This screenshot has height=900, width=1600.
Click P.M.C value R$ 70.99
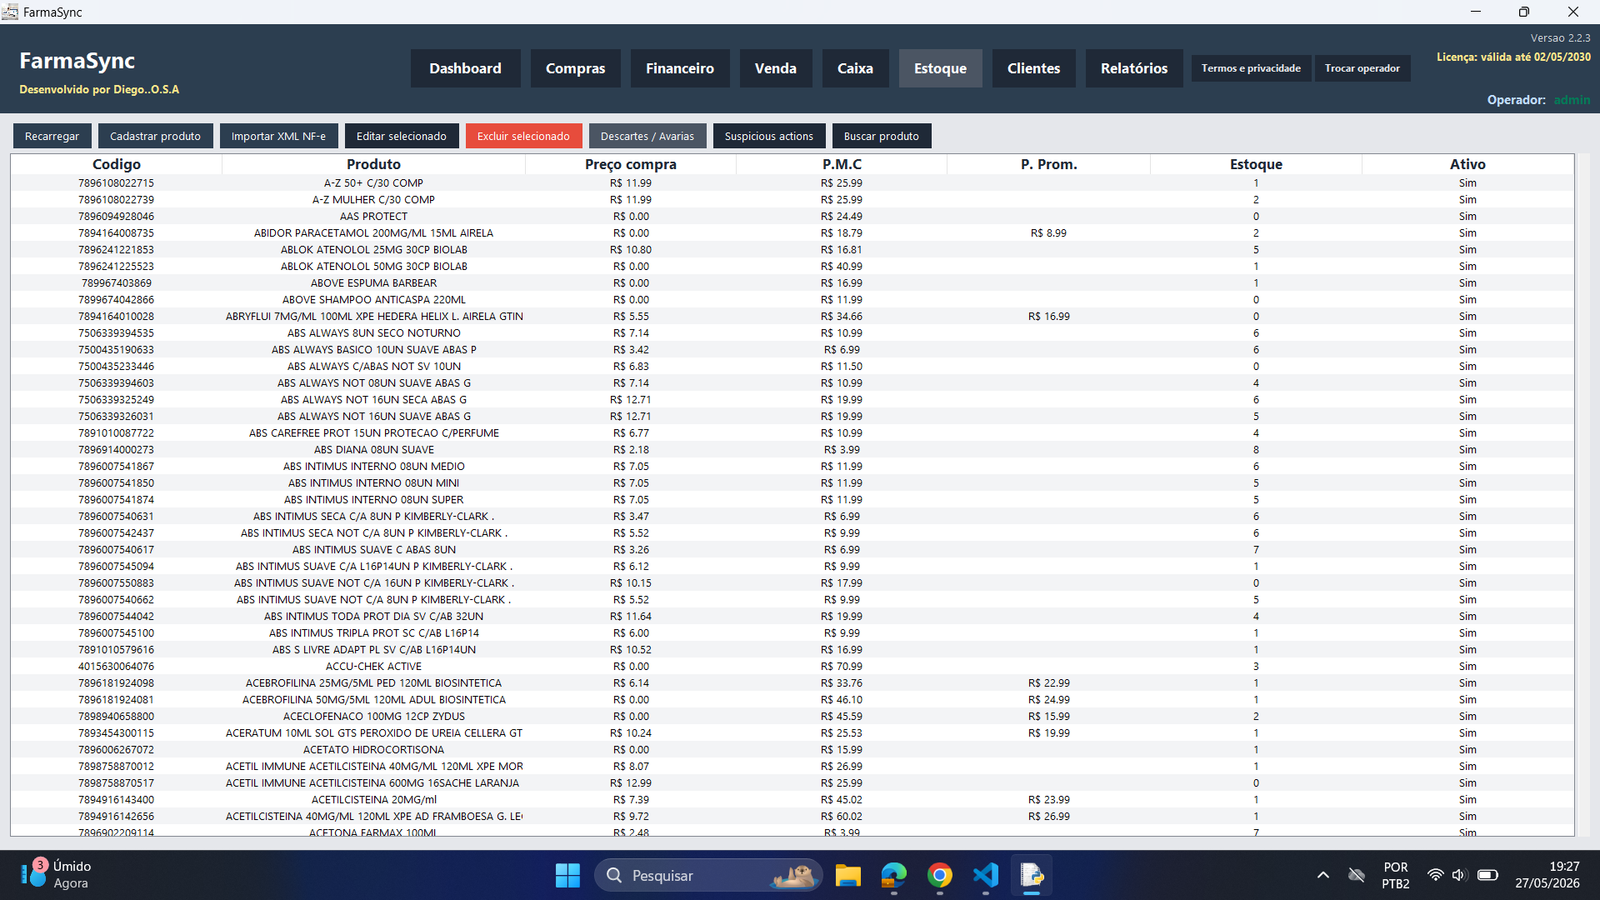842,666
